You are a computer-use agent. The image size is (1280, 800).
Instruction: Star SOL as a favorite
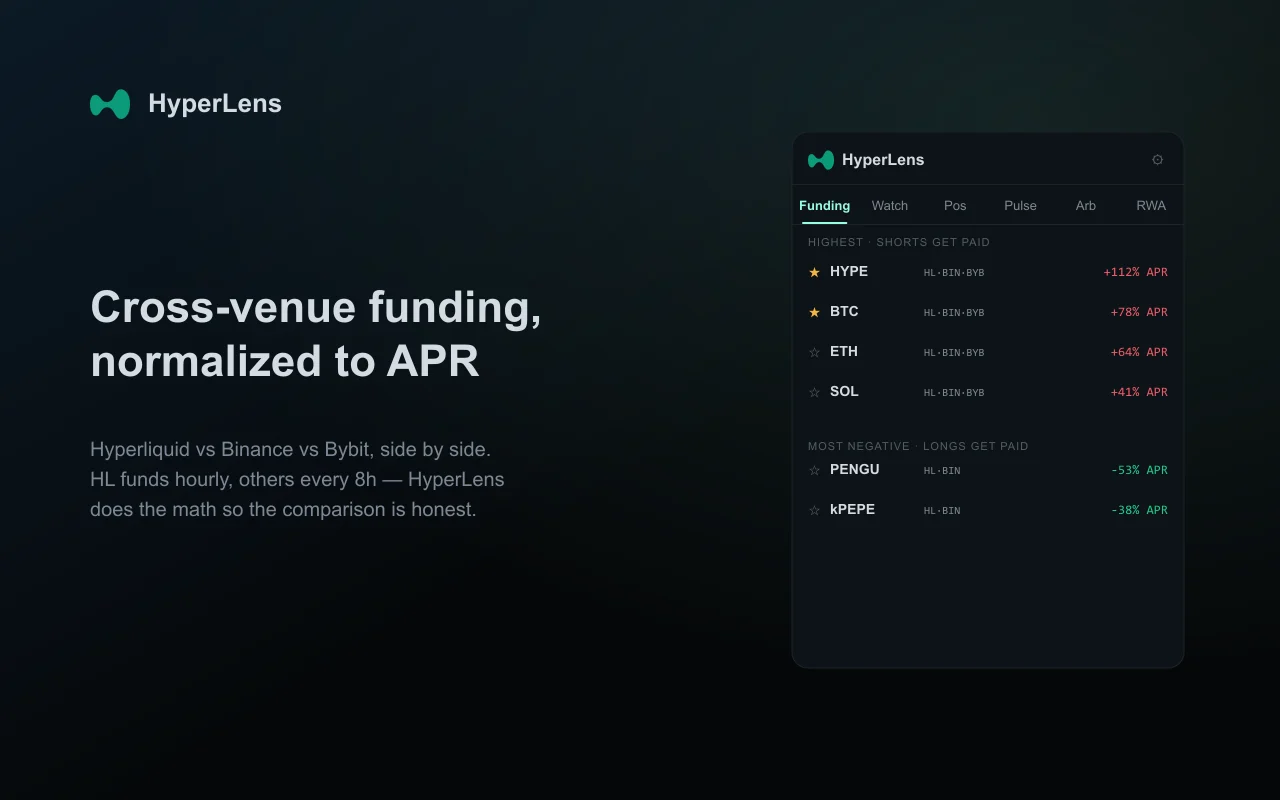pyautogui.click(x=814, y=392)
